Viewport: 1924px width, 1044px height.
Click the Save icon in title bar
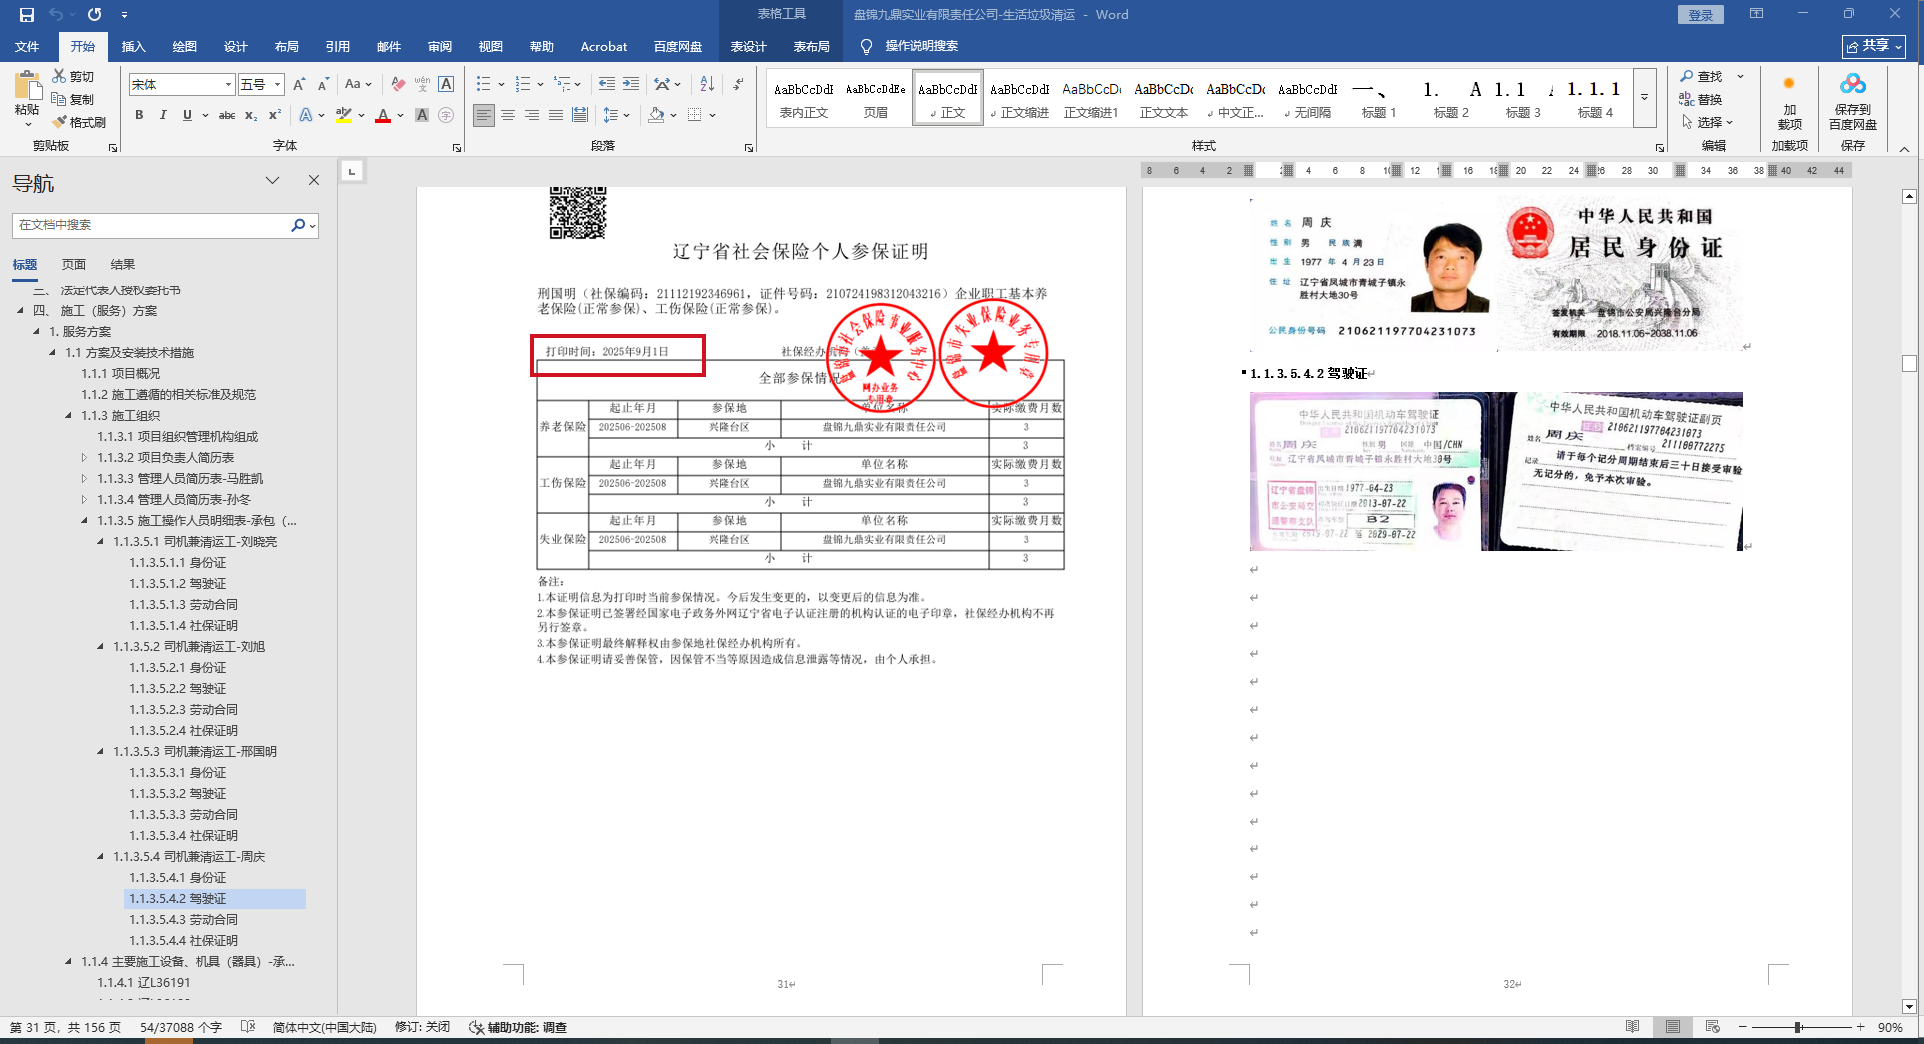click(27, 14)
